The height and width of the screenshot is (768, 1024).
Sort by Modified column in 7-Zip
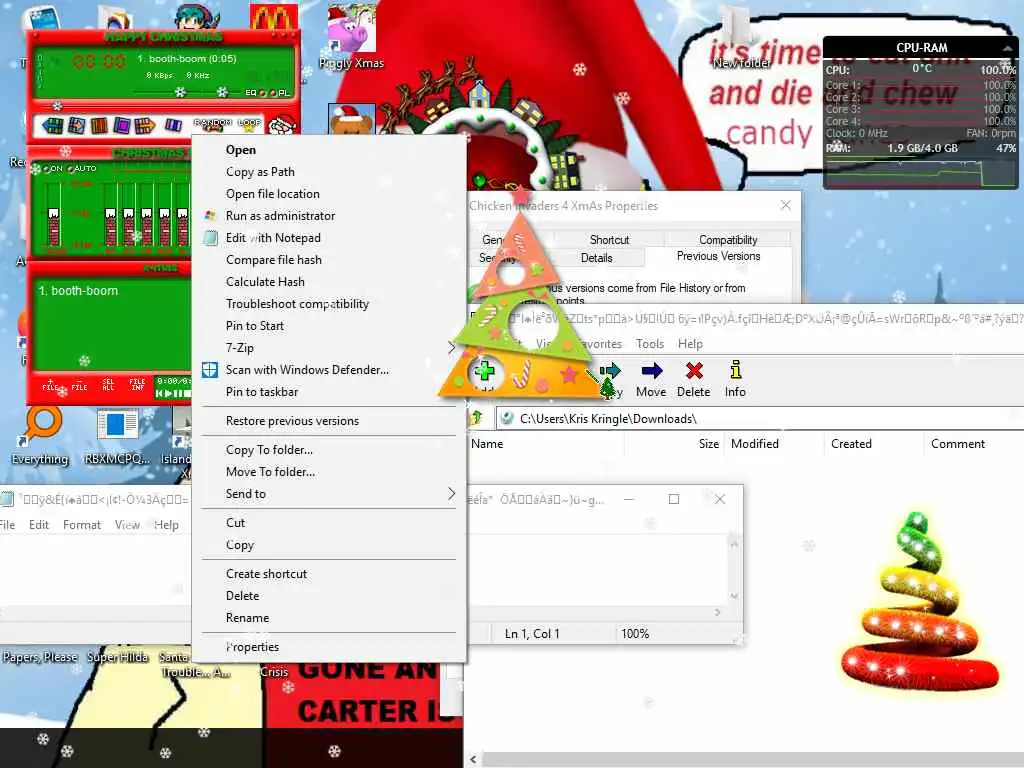click(774, 443)
